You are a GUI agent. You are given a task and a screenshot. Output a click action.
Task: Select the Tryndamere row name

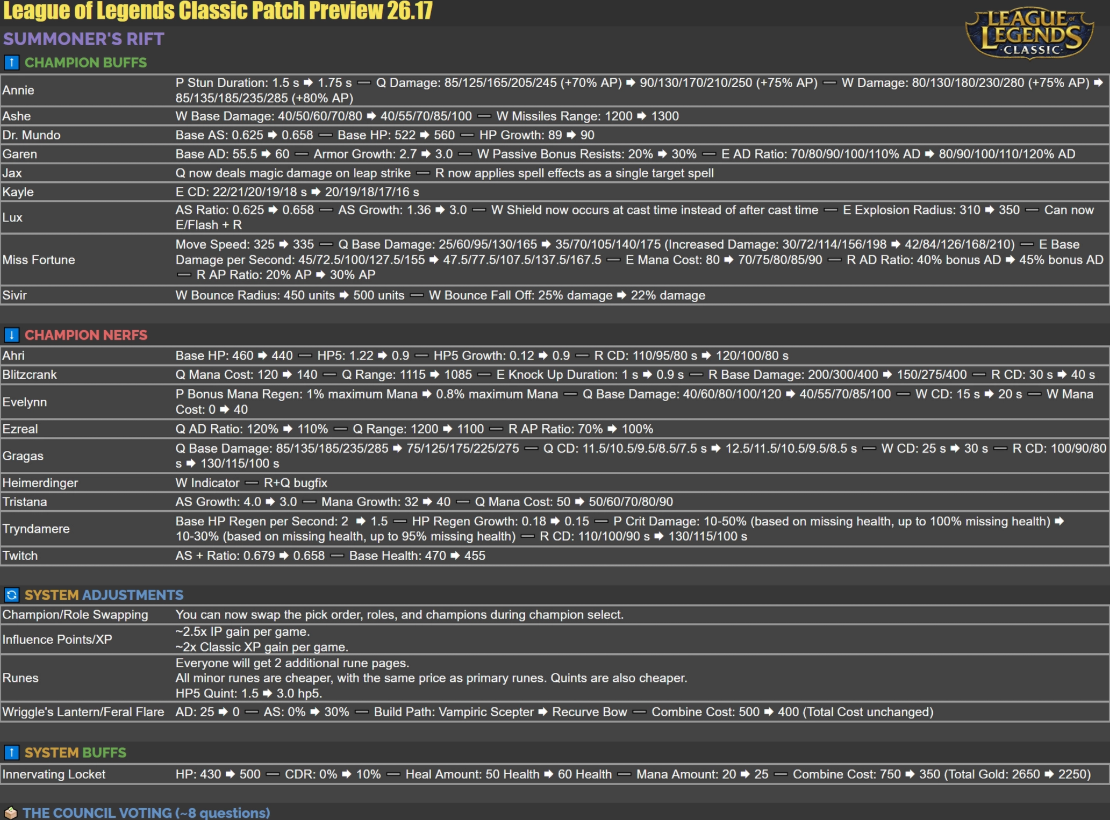pyautogui.click(x=35, y=529)
